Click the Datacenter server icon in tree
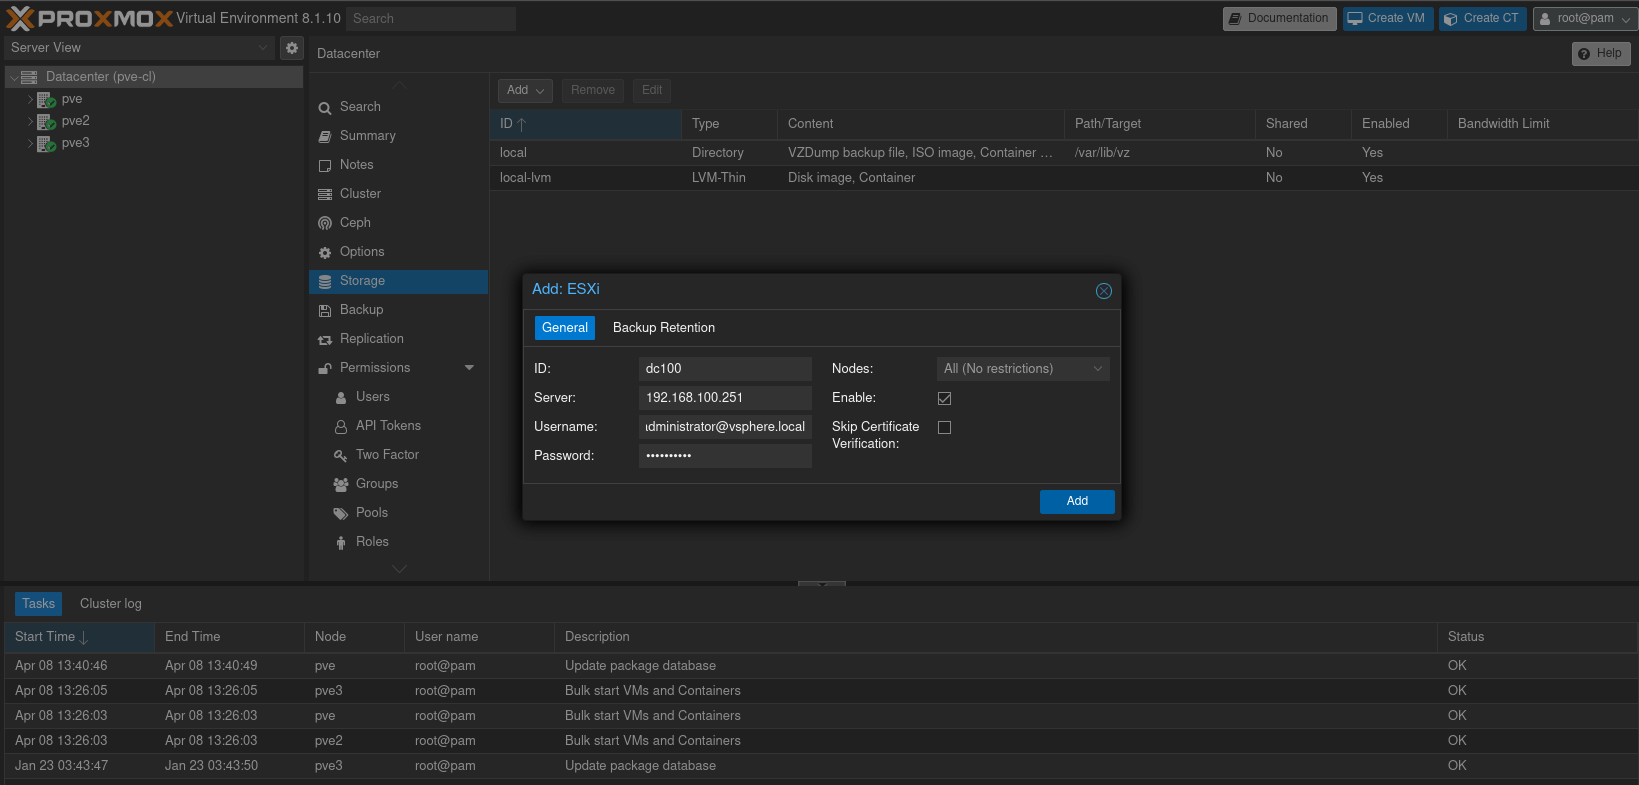 29,77
